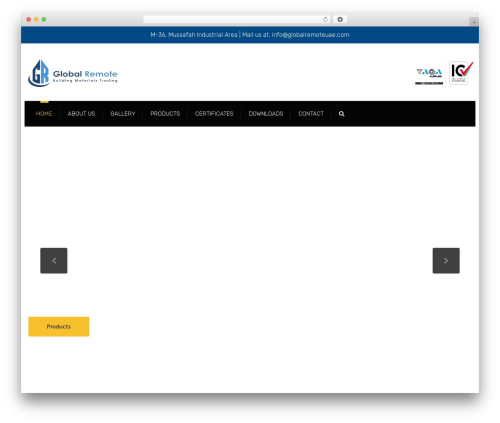This screenshot has height=423, width=500.
Task: Click the Mussafah Industrial Area address text
Action: tap(194, 35)
